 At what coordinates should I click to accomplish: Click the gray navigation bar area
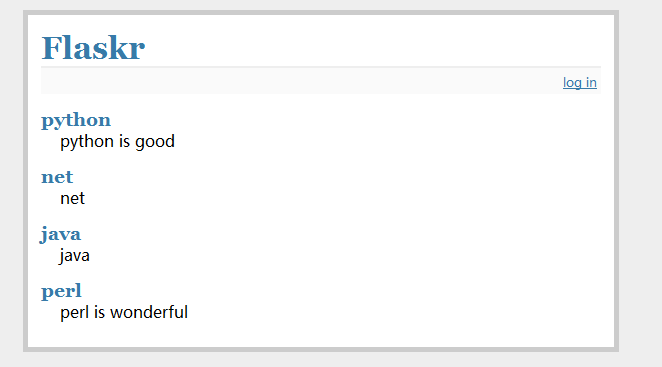(x=321, y=81)
